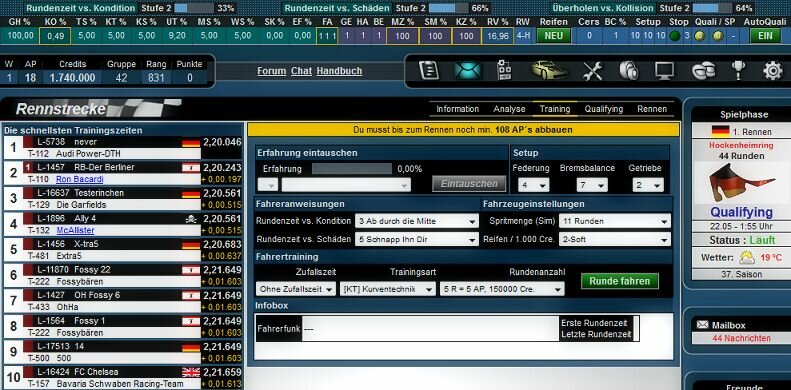Viewport: 791px width, 390px height.
Task: Open the Handbuch link
Action: coord(340,71)
